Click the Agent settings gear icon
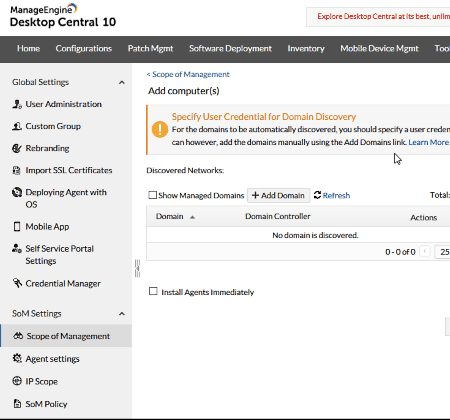450x420 pixels. [17, 358]
